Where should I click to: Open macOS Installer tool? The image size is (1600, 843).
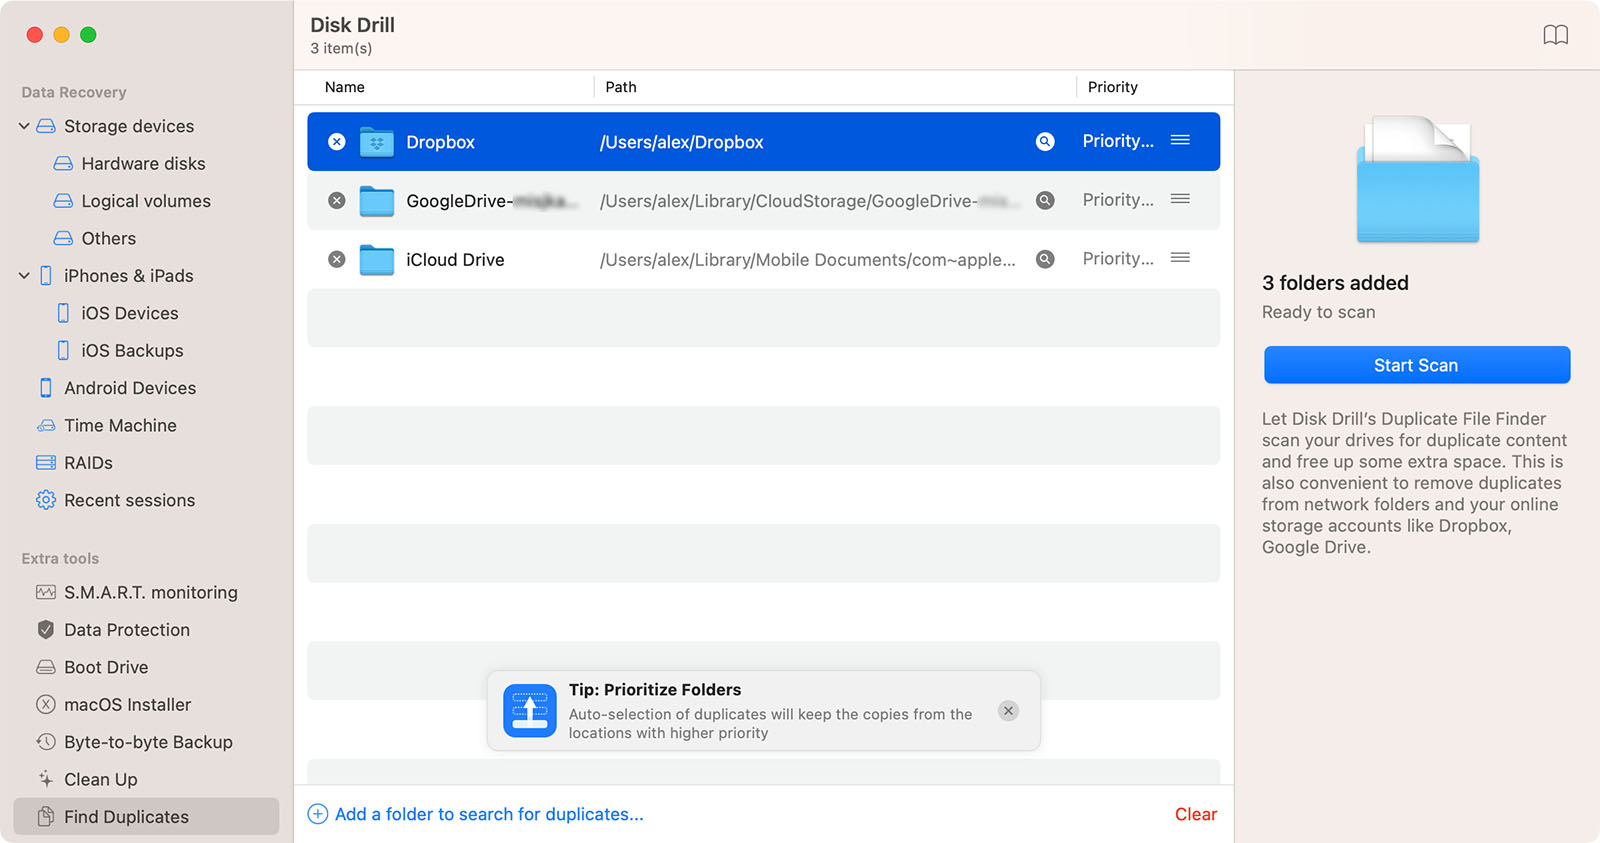pyautogui.click(x=127, y=705)
